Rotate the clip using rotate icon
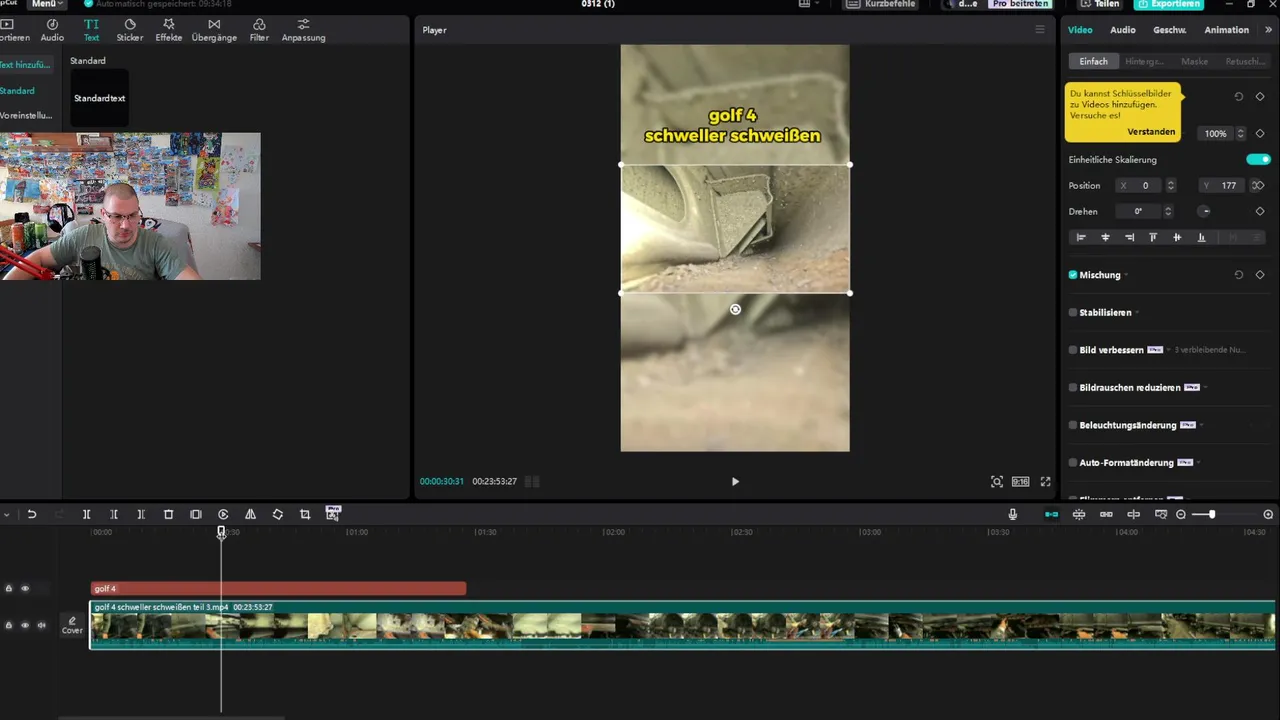 [x=278, y=514]
